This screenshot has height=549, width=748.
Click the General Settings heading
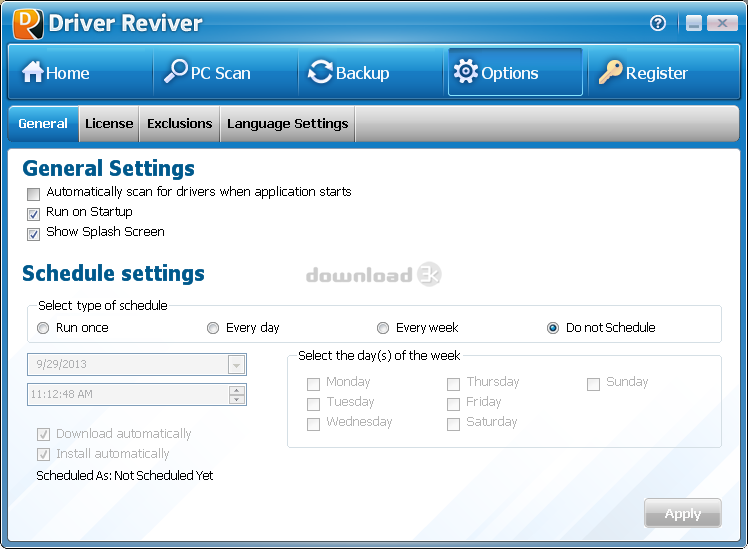[108, 168]
